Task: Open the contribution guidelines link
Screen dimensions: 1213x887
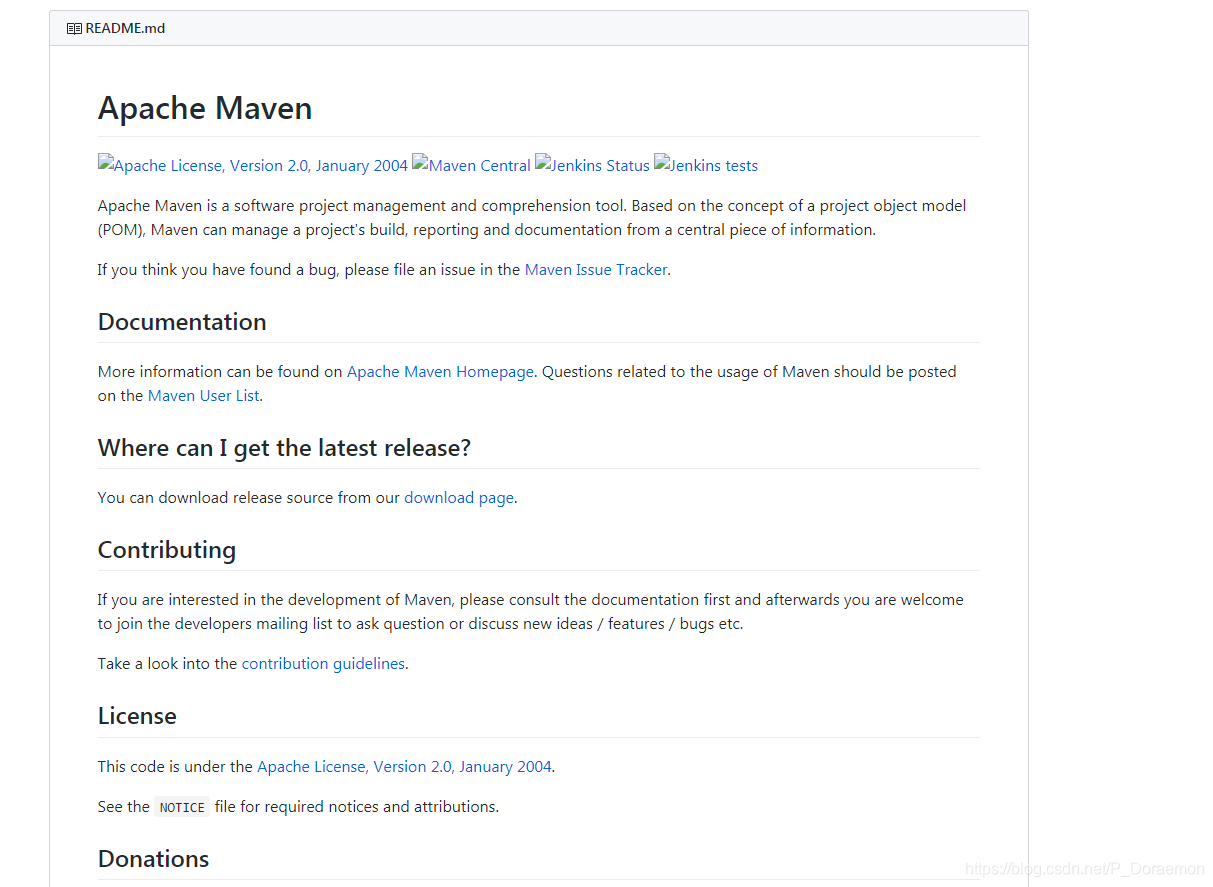Action: [x=323, y=664]
